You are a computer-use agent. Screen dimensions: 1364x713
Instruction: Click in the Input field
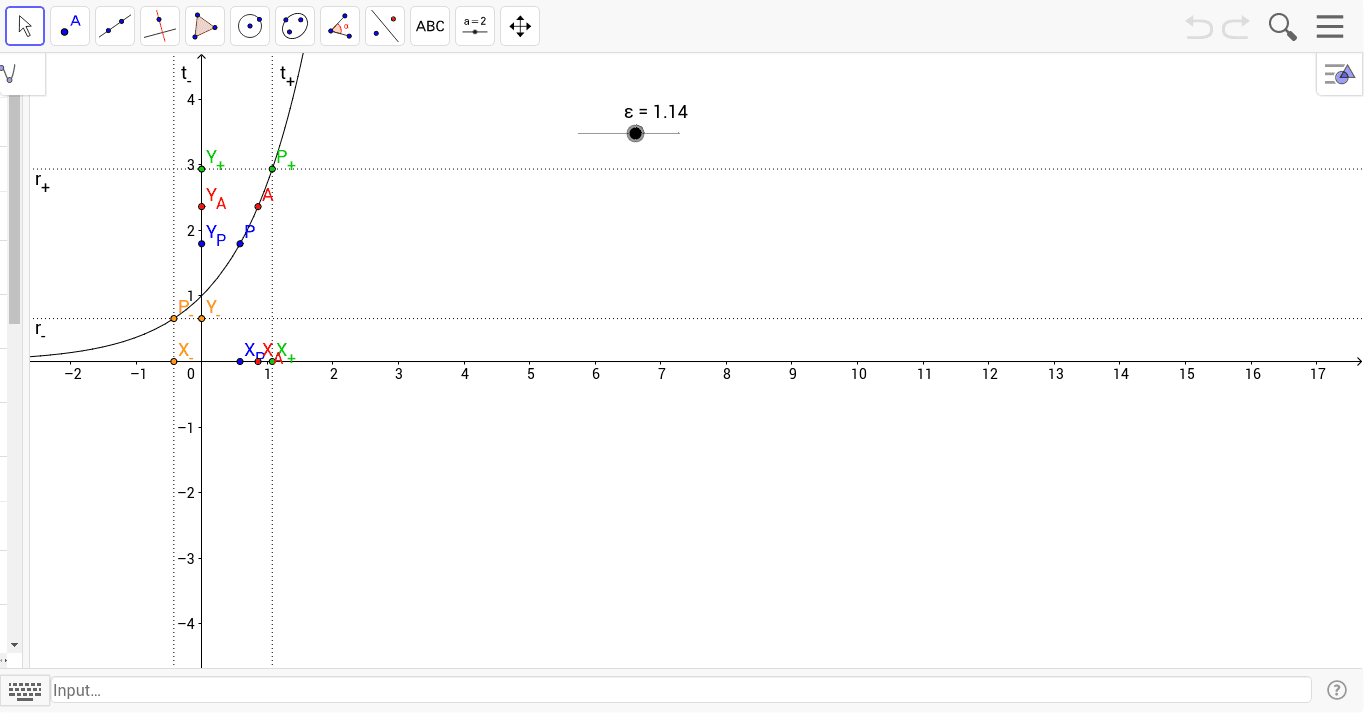point(680,690)
